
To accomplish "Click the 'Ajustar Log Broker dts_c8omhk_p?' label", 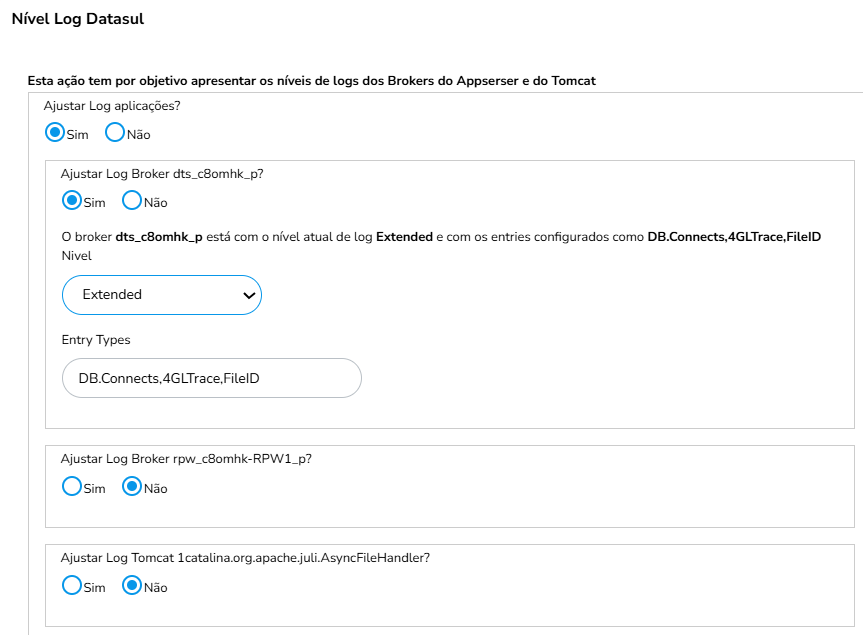I will tap(162, 174).
